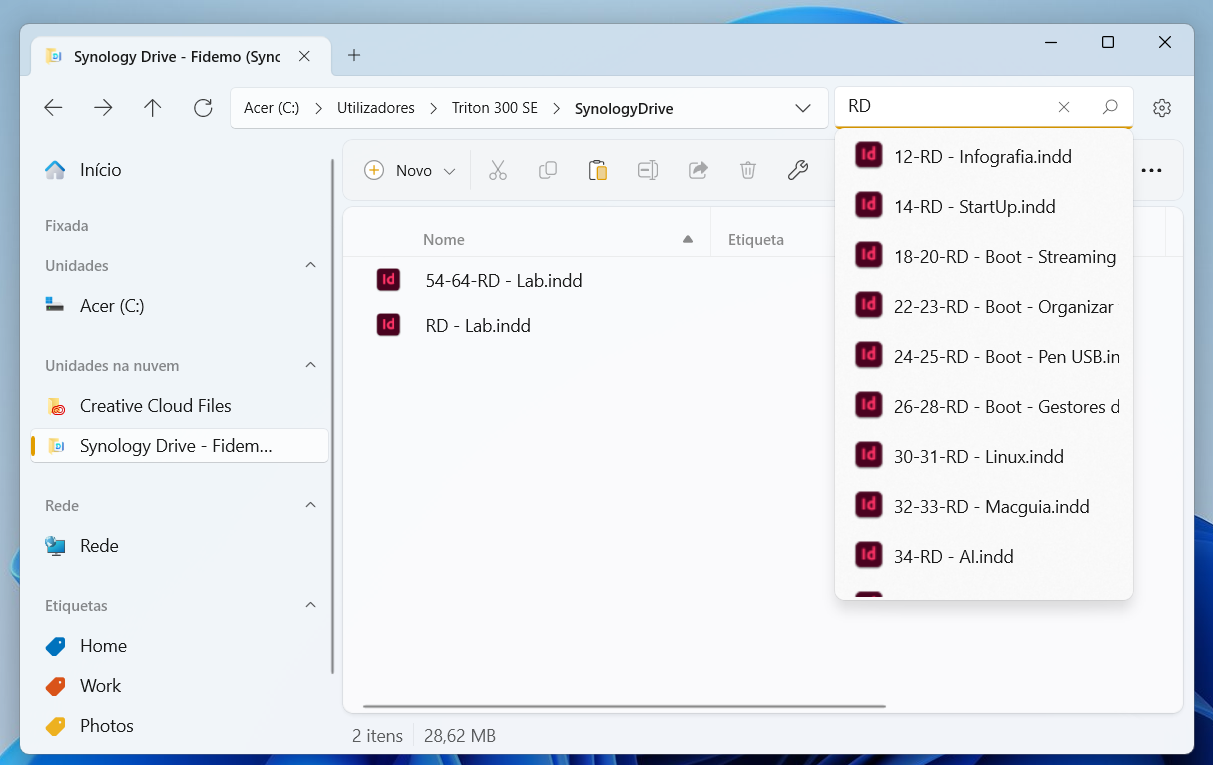Click the 2 itens status text
1213x765 pixels.
coord(377,736)
